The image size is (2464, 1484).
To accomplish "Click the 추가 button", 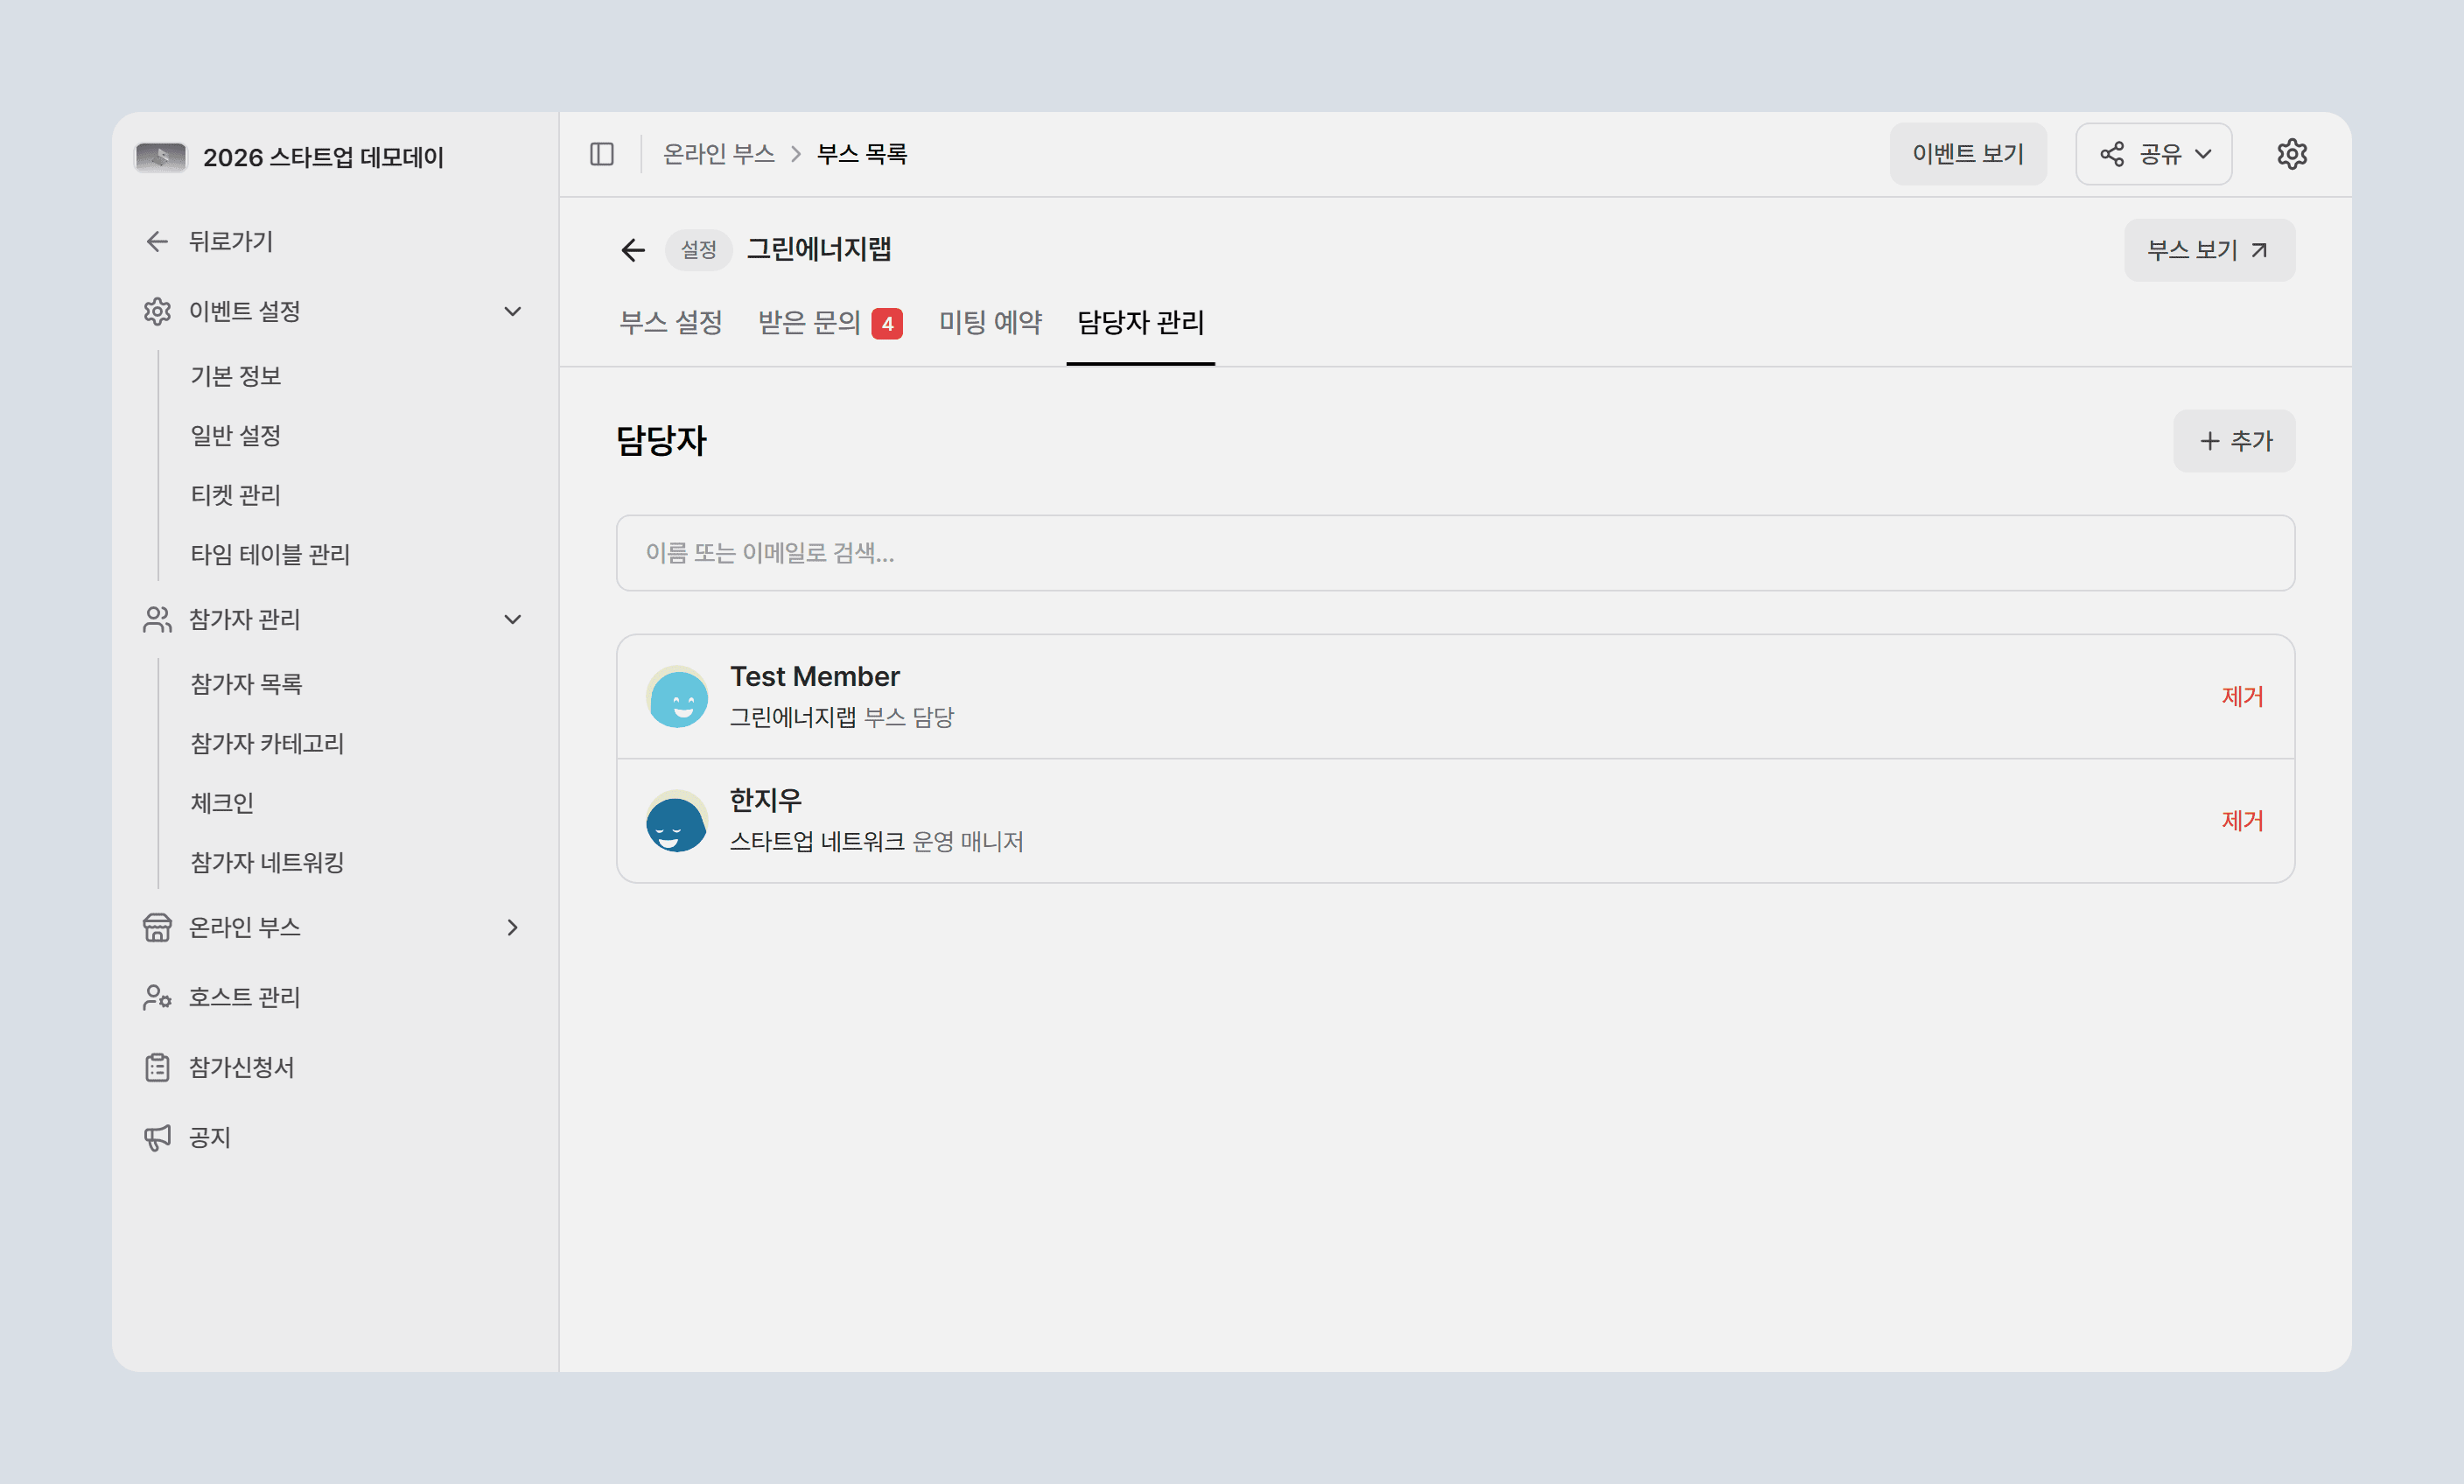I will coord(2234,441).
